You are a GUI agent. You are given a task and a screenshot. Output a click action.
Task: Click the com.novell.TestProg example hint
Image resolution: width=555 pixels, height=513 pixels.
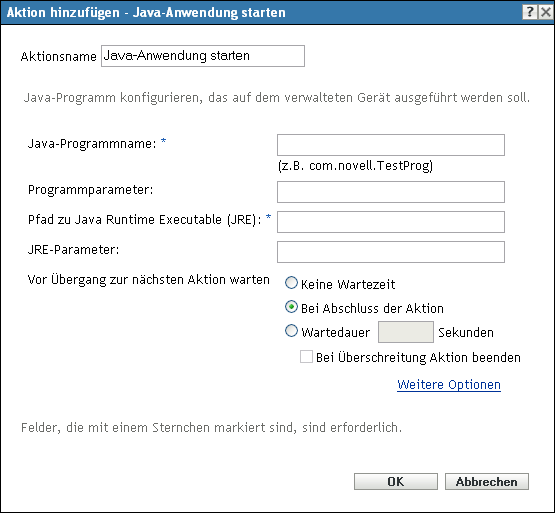[355, 166]
